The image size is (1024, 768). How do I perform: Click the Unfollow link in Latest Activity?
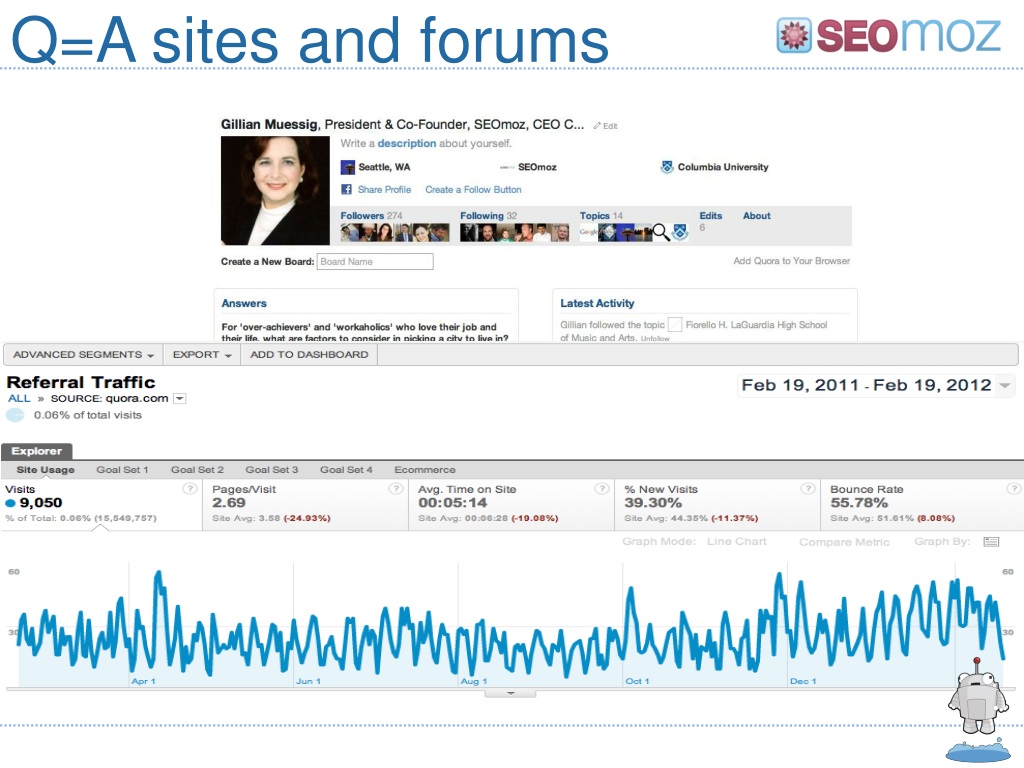tap(655, 338)
